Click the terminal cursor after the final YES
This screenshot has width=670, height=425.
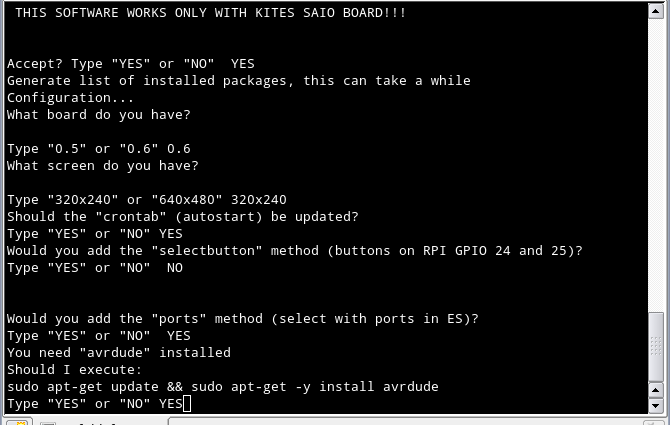click(x=187, y=404)
